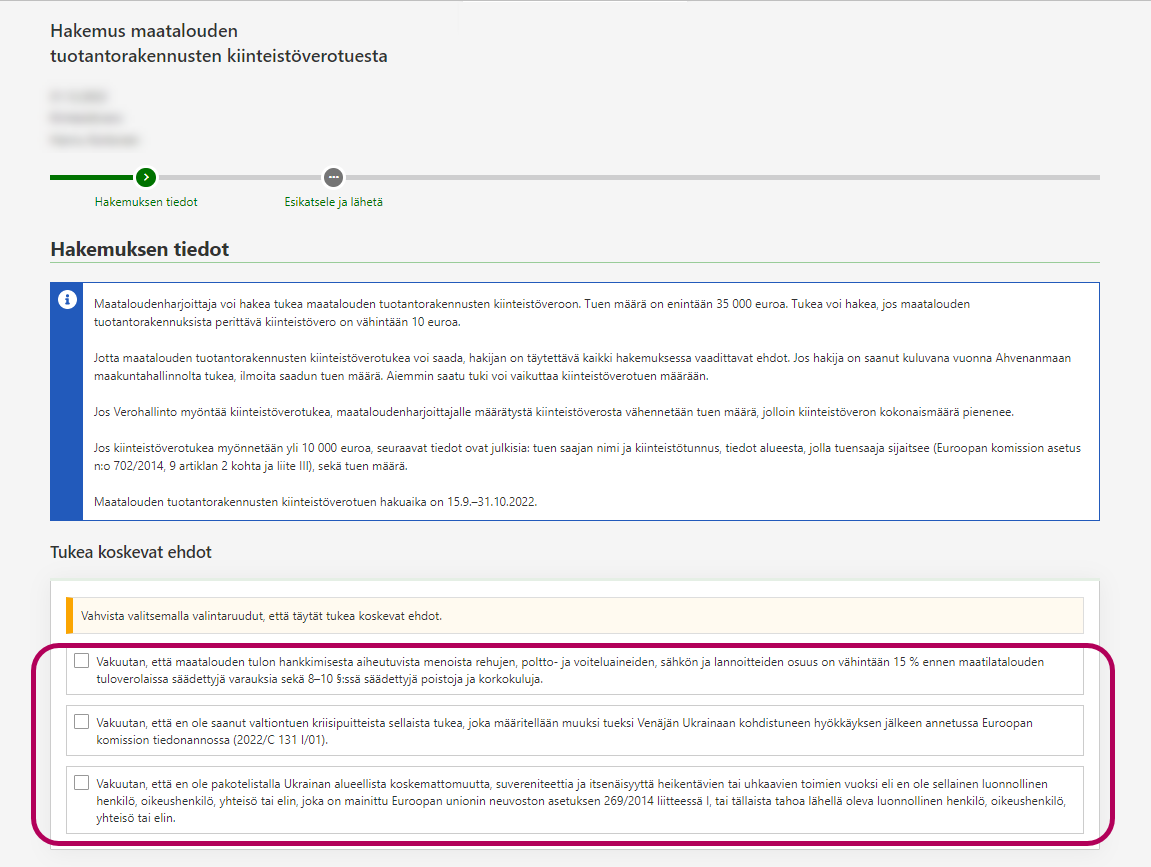
Task: Click the blue info icon in notice box
Action: tap(67, 300)
